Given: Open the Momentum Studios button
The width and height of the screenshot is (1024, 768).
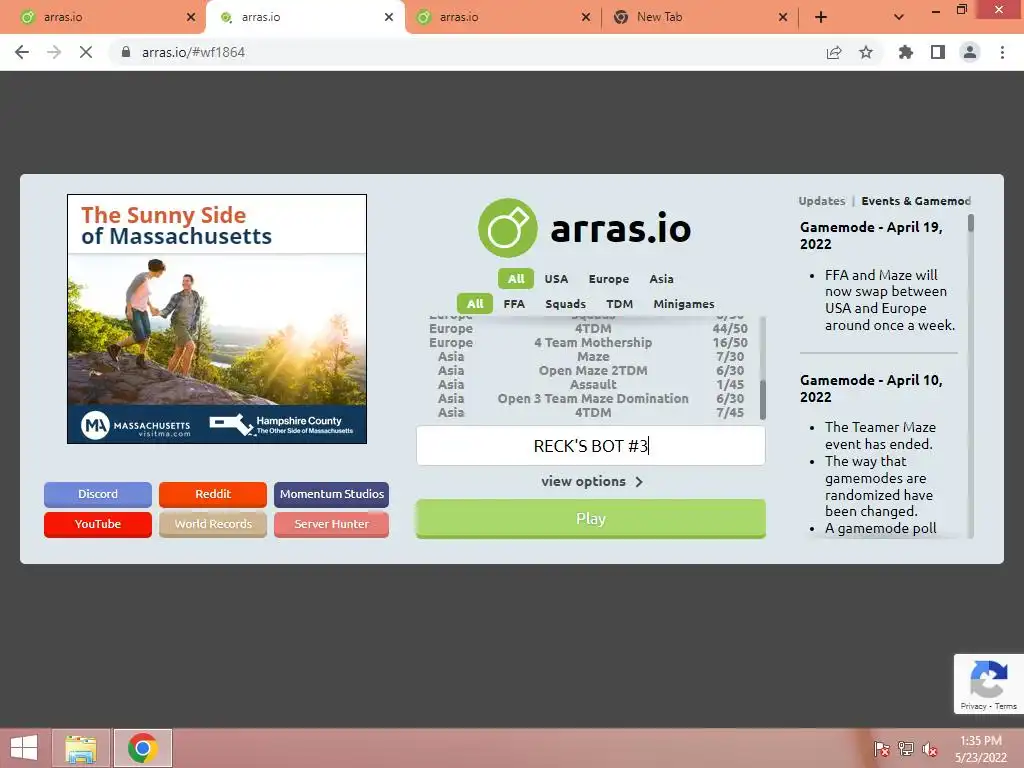Looking at the screenshot, I should (x=332, y=494).
